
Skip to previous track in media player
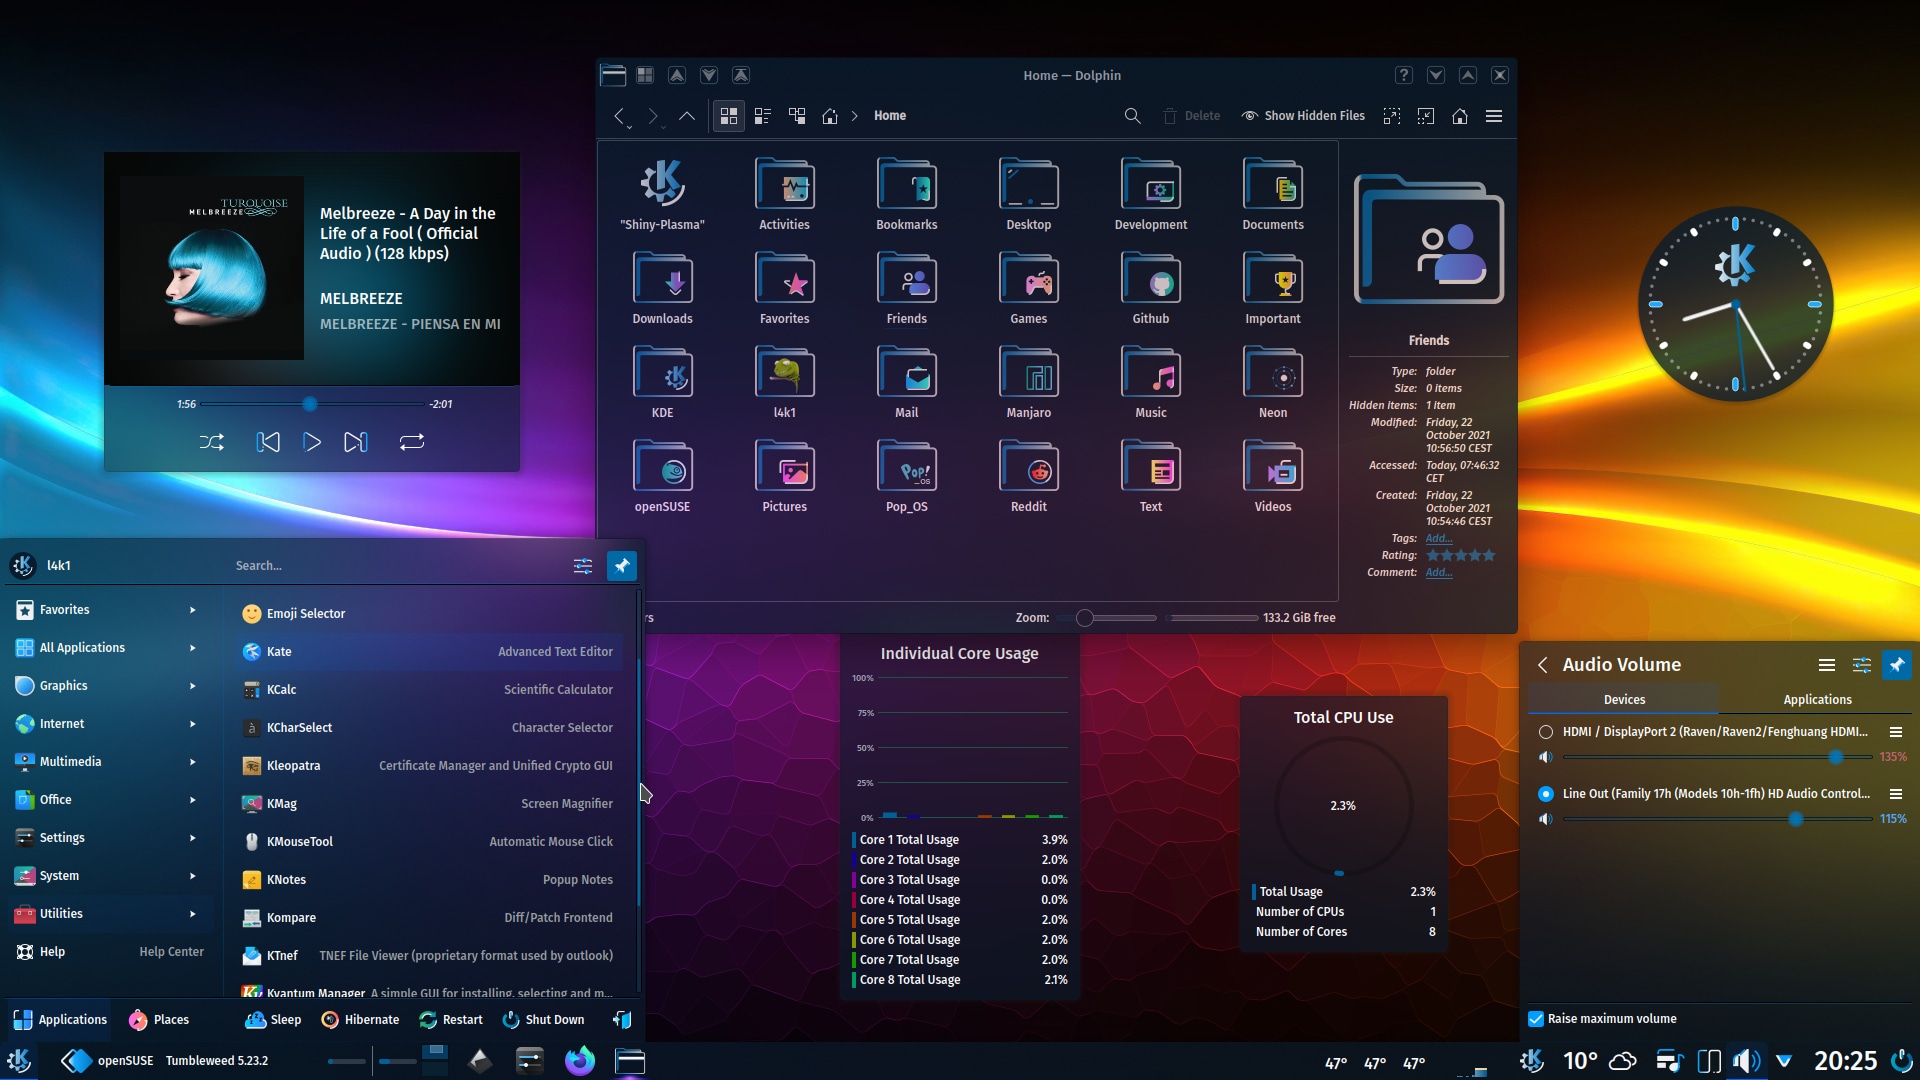coord(267,442)
